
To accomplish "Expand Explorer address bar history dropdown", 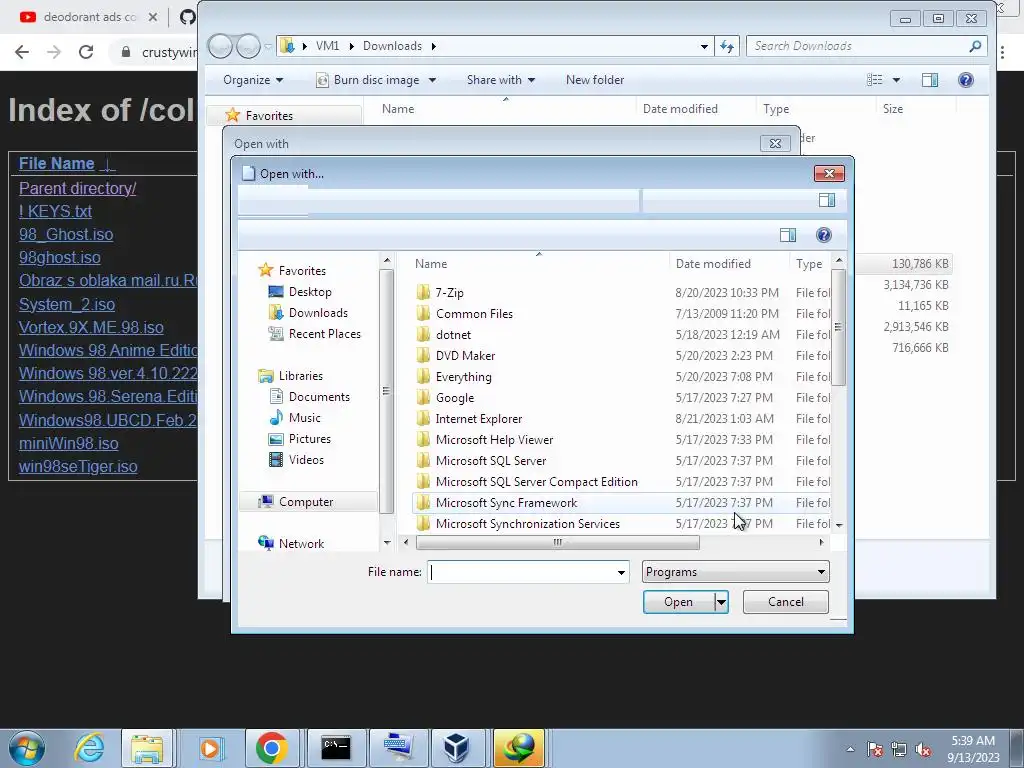I will [704, 46].
